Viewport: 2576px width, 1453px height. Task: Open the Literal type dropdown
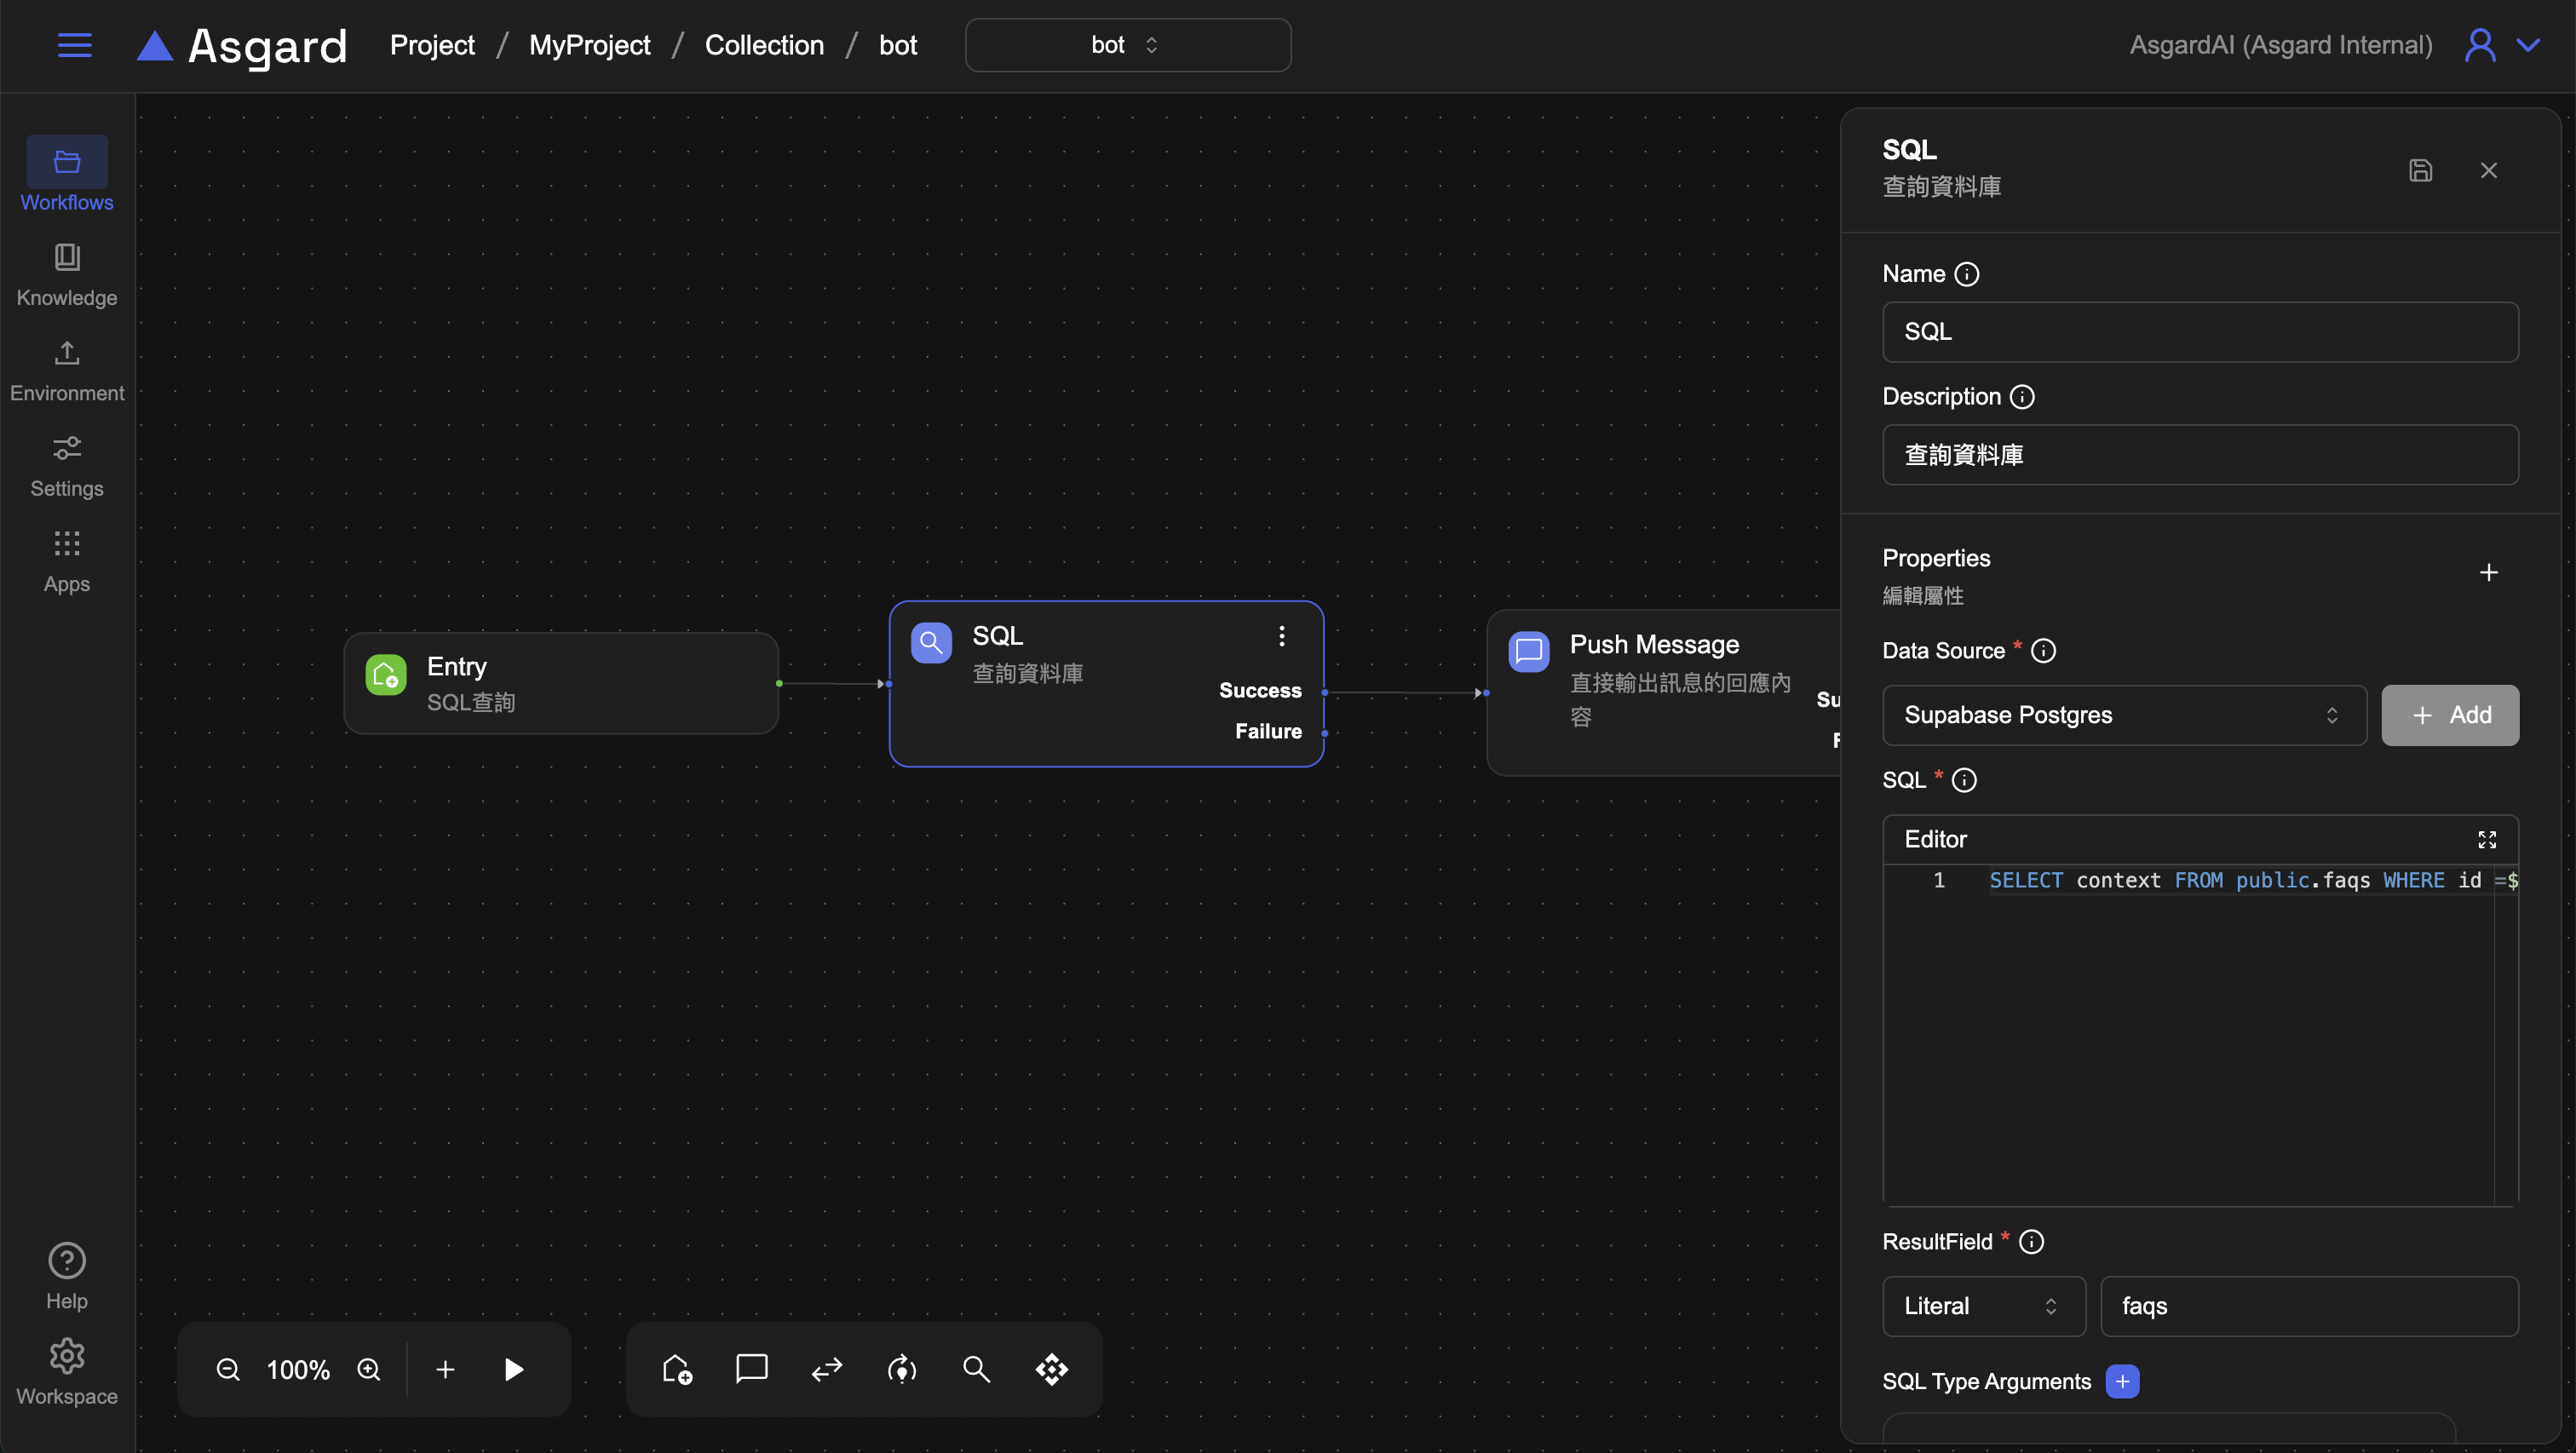click(1982, 1306)
